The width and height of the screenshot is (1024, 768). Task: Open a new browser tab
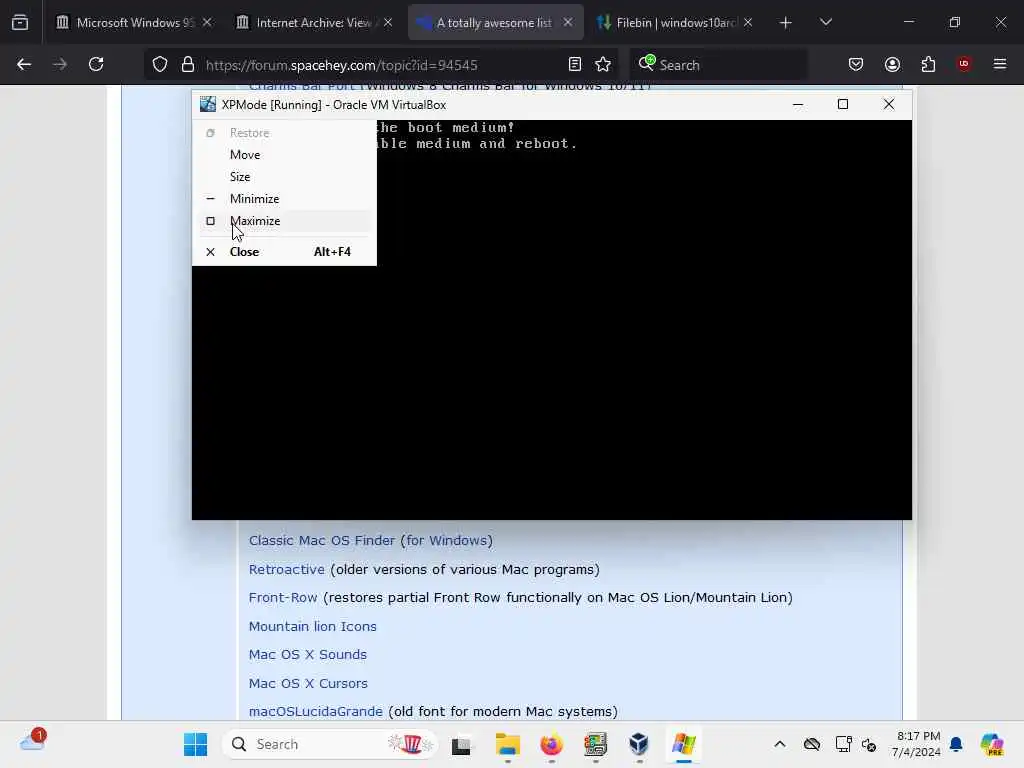pyautogui.click(x=786, y=23)
